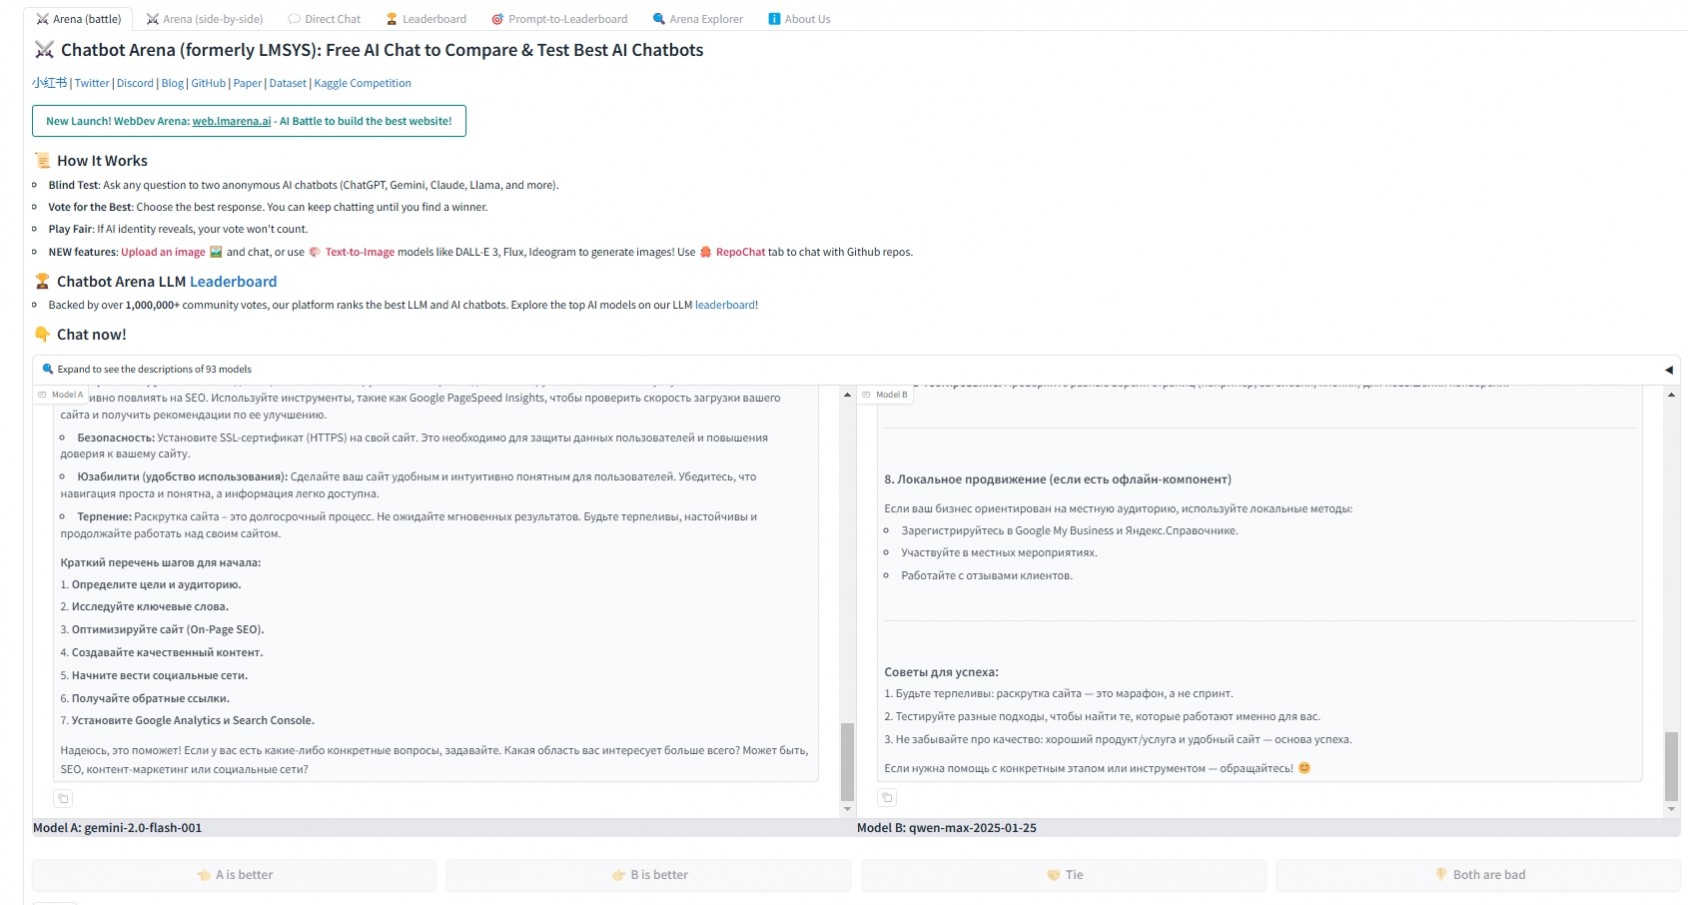Click Model A scrollbar down arrow

coord(847,809)
